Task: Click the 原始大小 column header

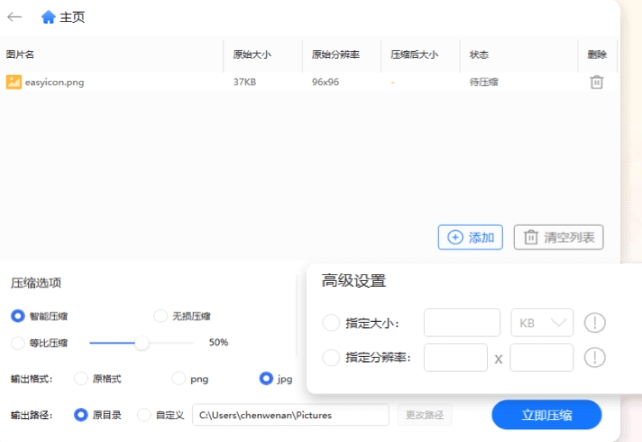Action: click(x=252, y=54)
